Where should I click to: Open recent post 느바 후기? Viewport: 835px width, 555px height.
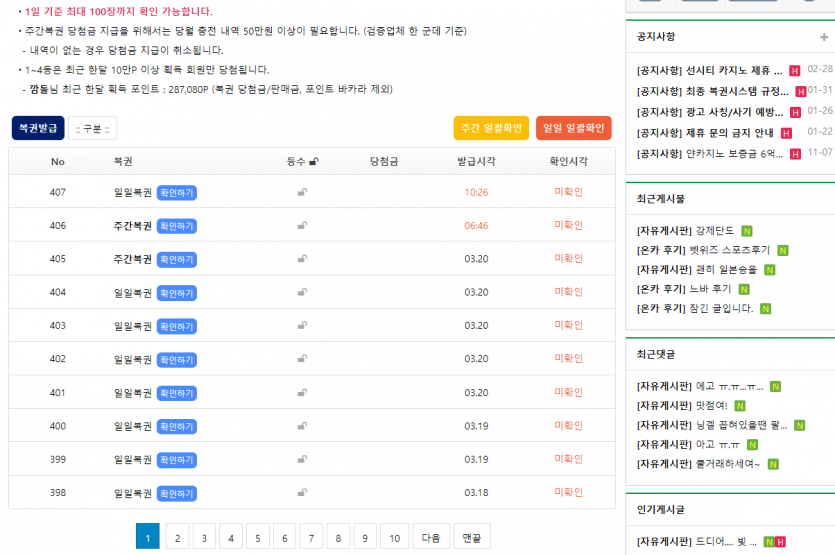click(x=684, y=289)
